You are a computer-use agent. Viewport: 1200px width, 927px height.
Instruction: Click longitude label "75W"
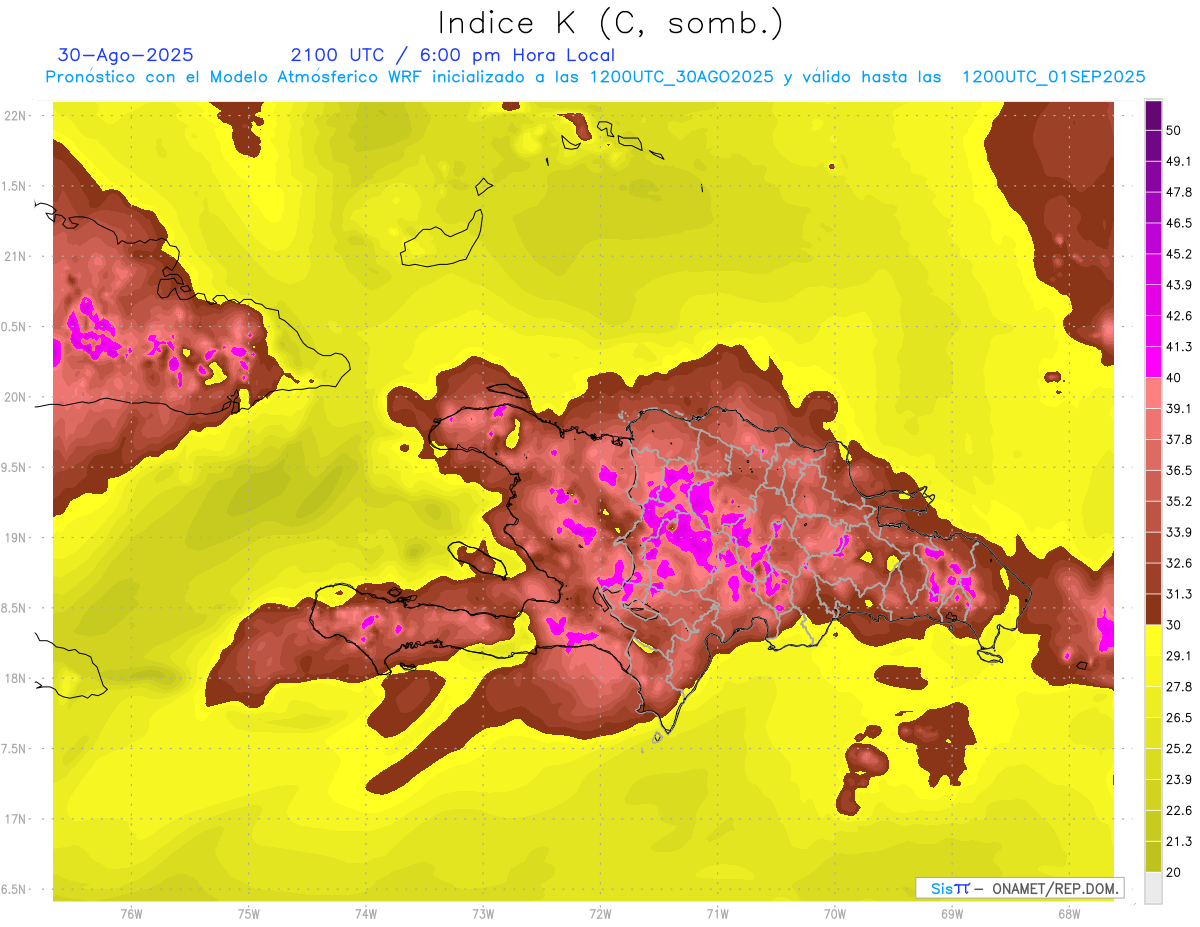(x=249, y=913)
